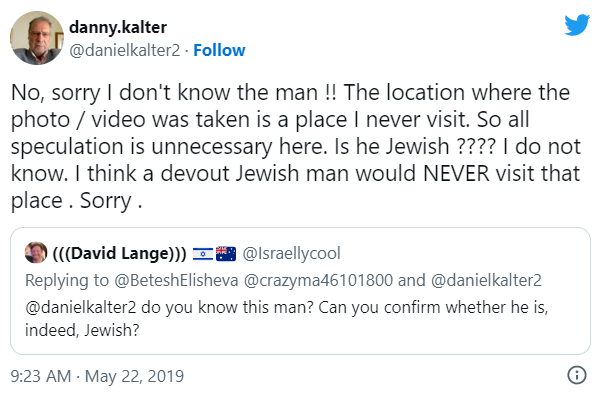Follow the danny.kalter account
Image resolution: width=600 pixels, height=397 pixels.
tap(219, 50)
